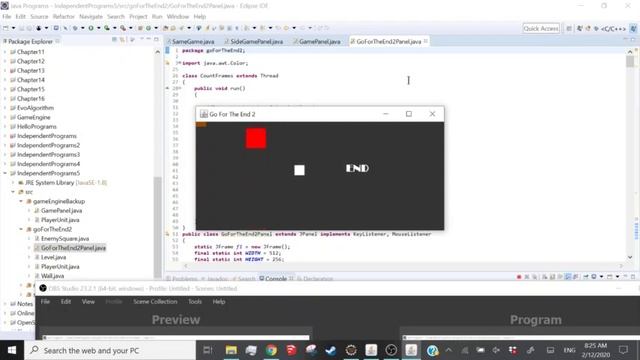Screen dimensions: 640x360
Task: Click the New file icon in Eclipse toolbar
Action: point(6,28)
